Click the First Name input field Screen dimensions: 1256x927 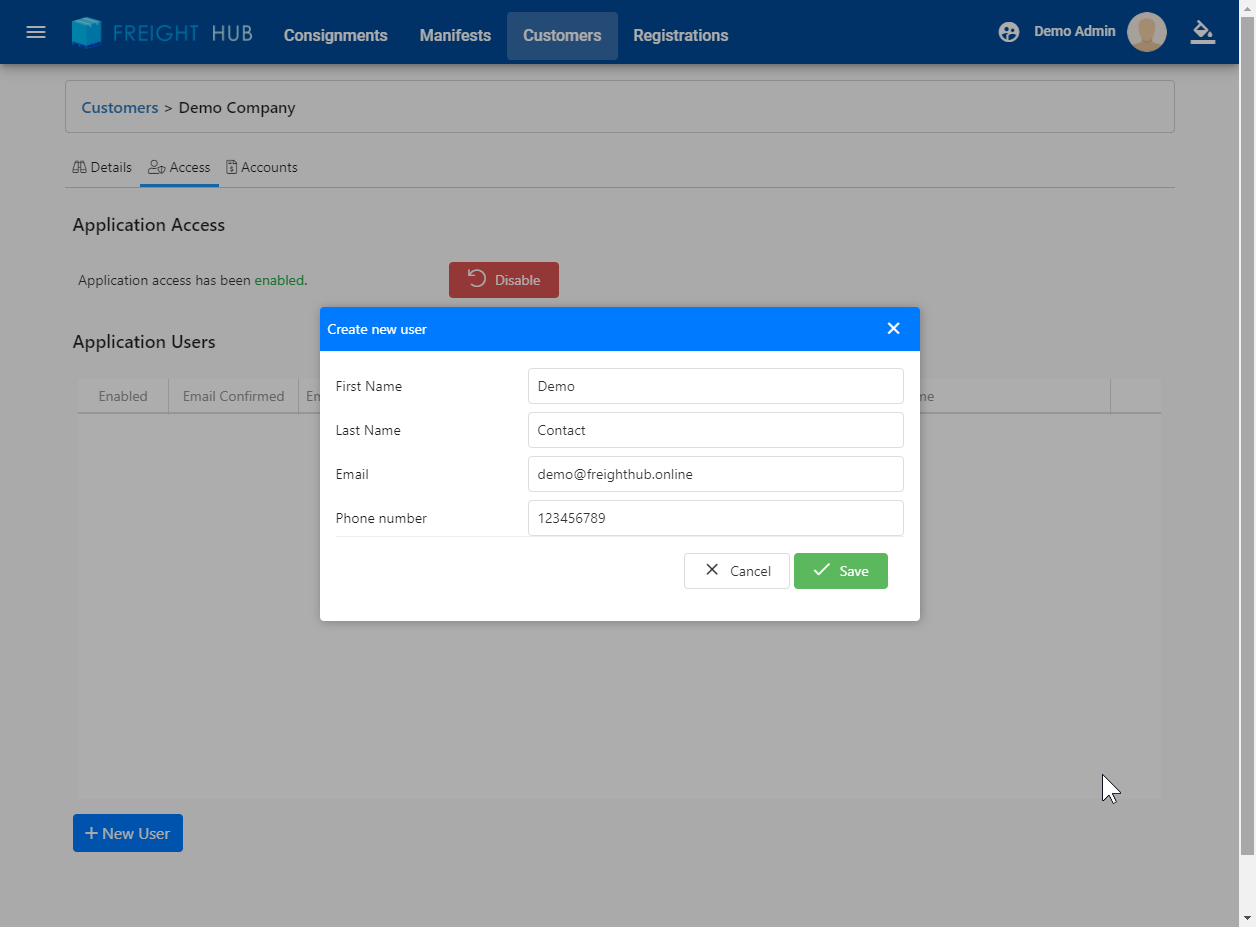[x=715, y=386]
